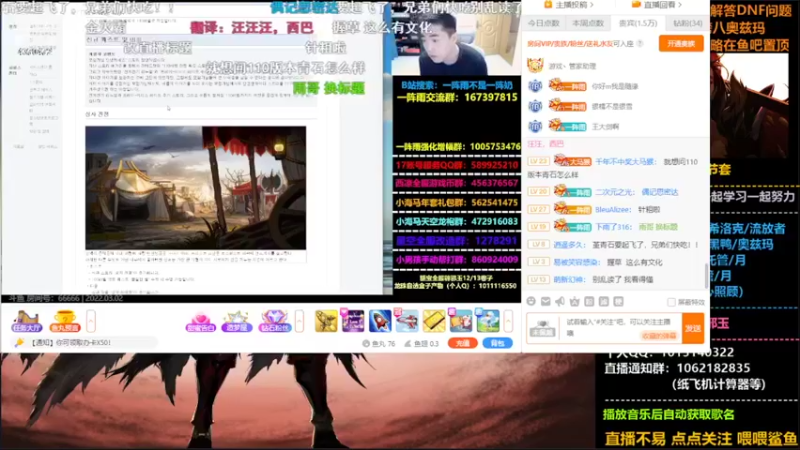800x450 pixels.
Task: Switch to 贵宾(1.5万) tab
Action: 638,23
